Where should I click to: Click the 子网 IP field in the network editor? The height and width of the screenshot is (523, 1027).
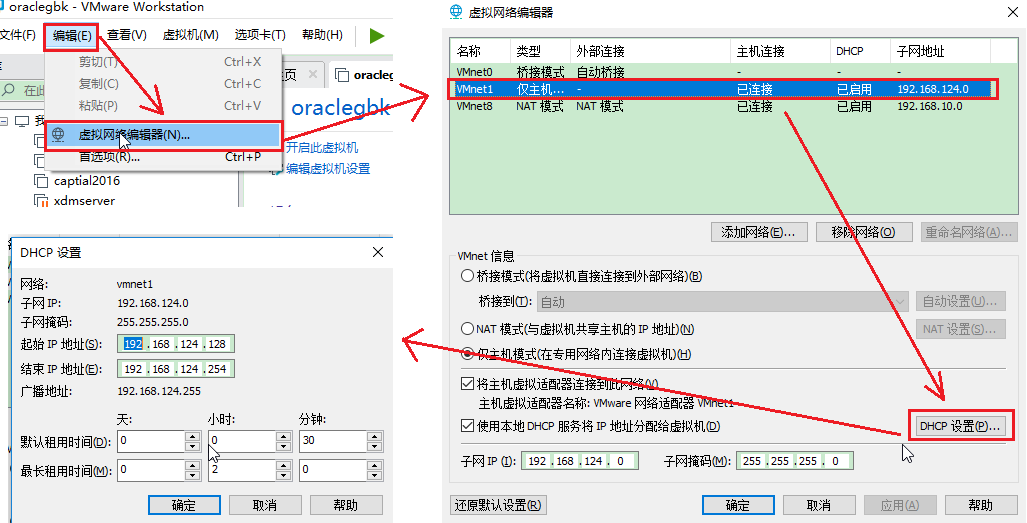(x=580, y=461)
